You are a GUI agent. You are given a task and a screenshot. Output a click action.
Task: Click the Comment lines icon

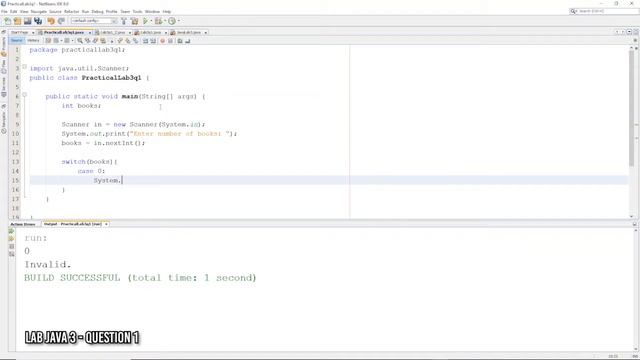point(180,41)
